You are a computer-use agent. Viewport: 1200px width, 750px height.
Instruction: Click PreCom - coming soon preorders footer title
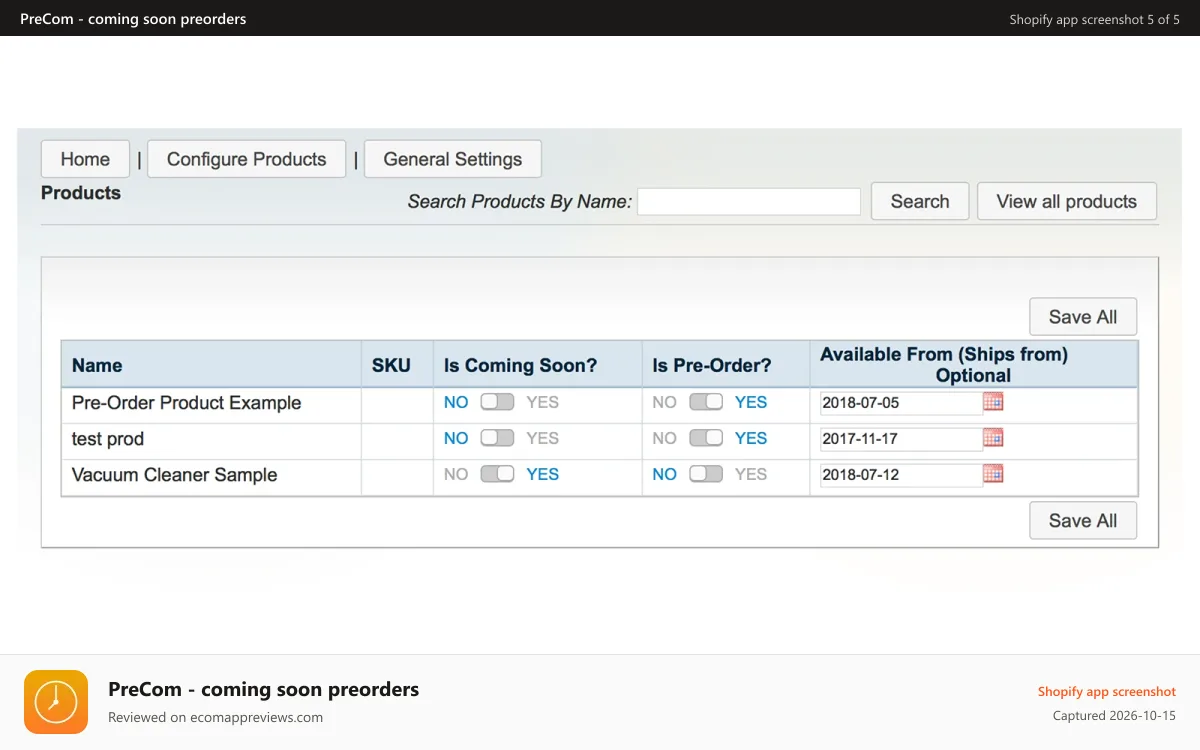click(264, 689)
